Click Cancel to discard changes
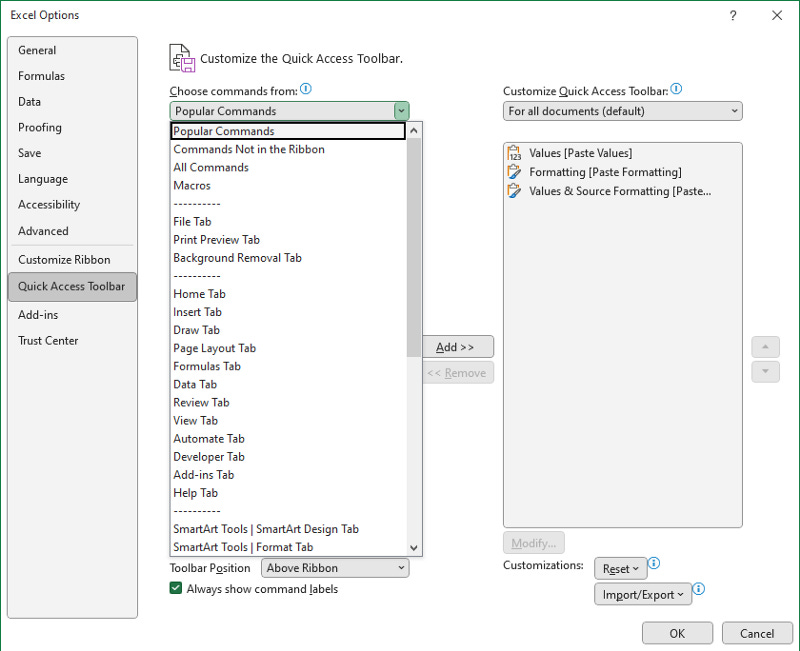 (x=757, y=633)
